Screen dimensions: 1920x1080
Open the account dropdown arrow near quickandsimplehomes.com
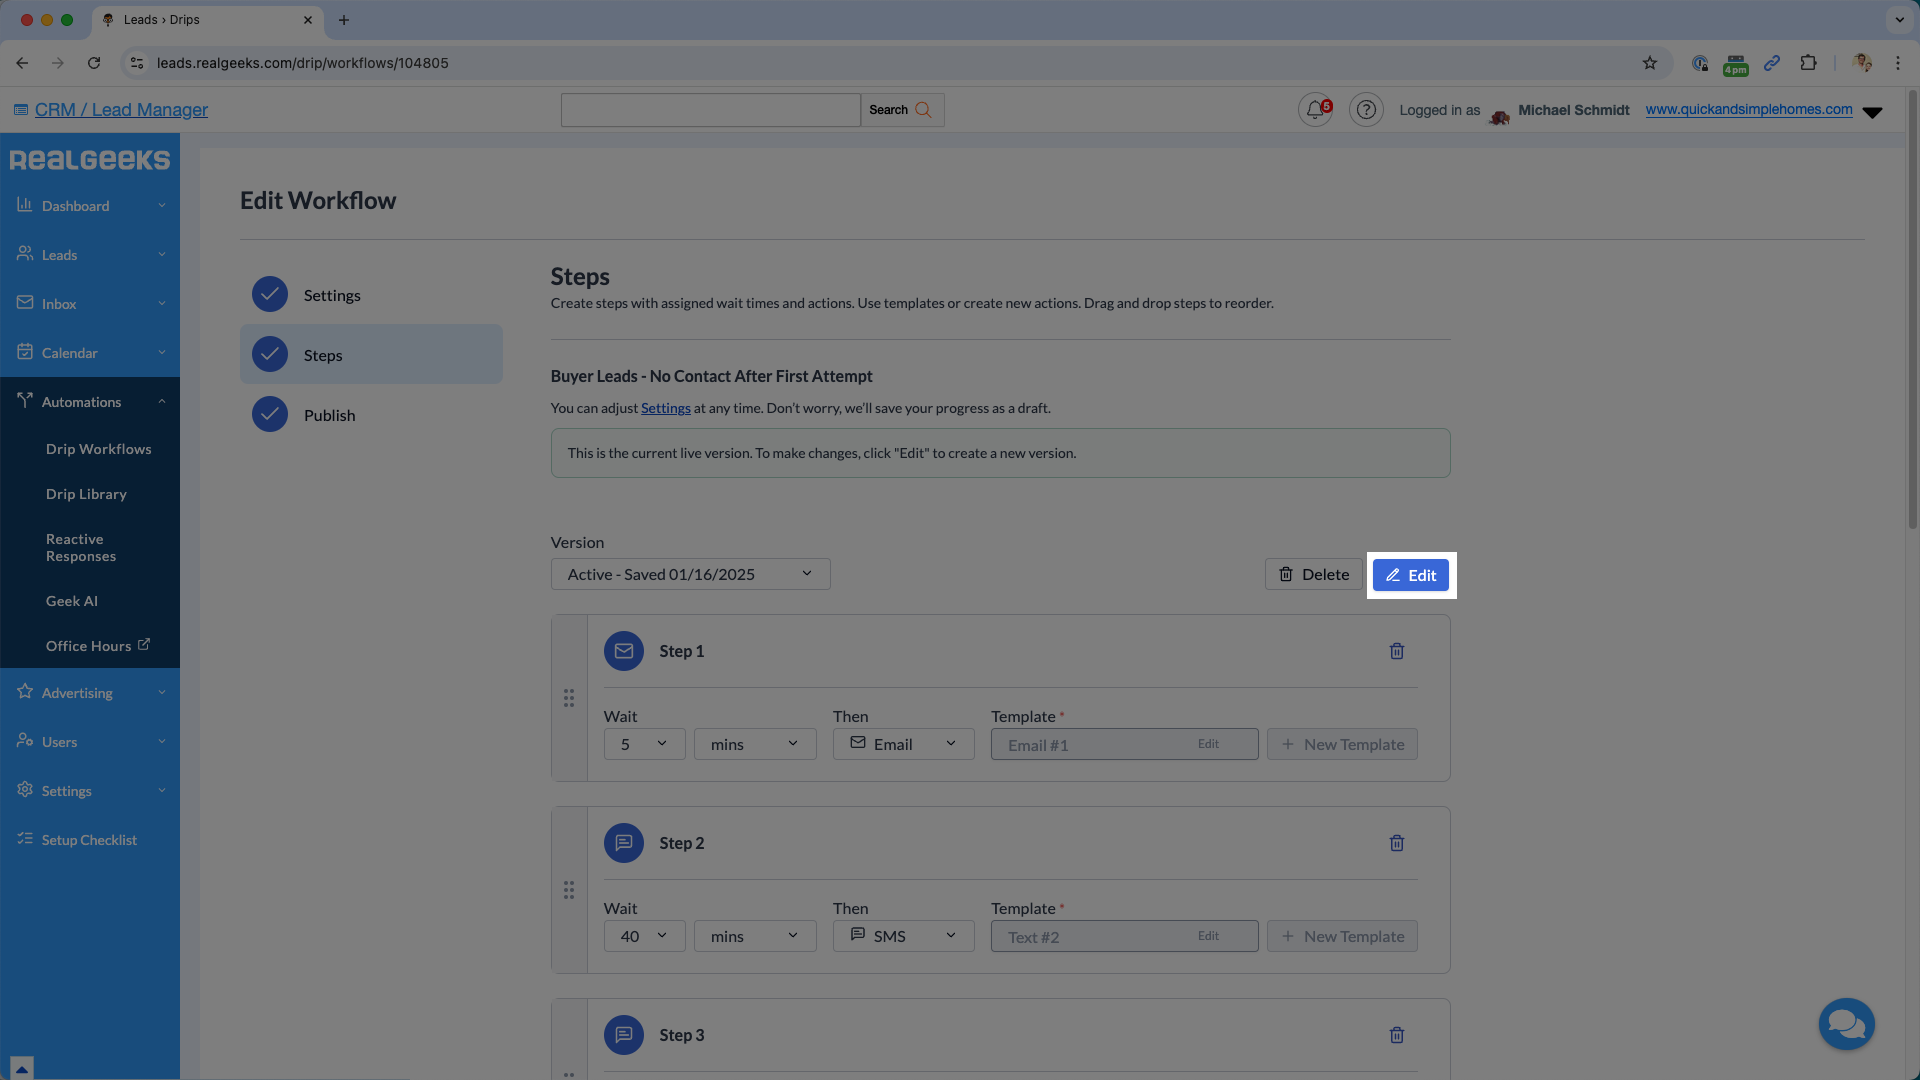(1873, 112)
